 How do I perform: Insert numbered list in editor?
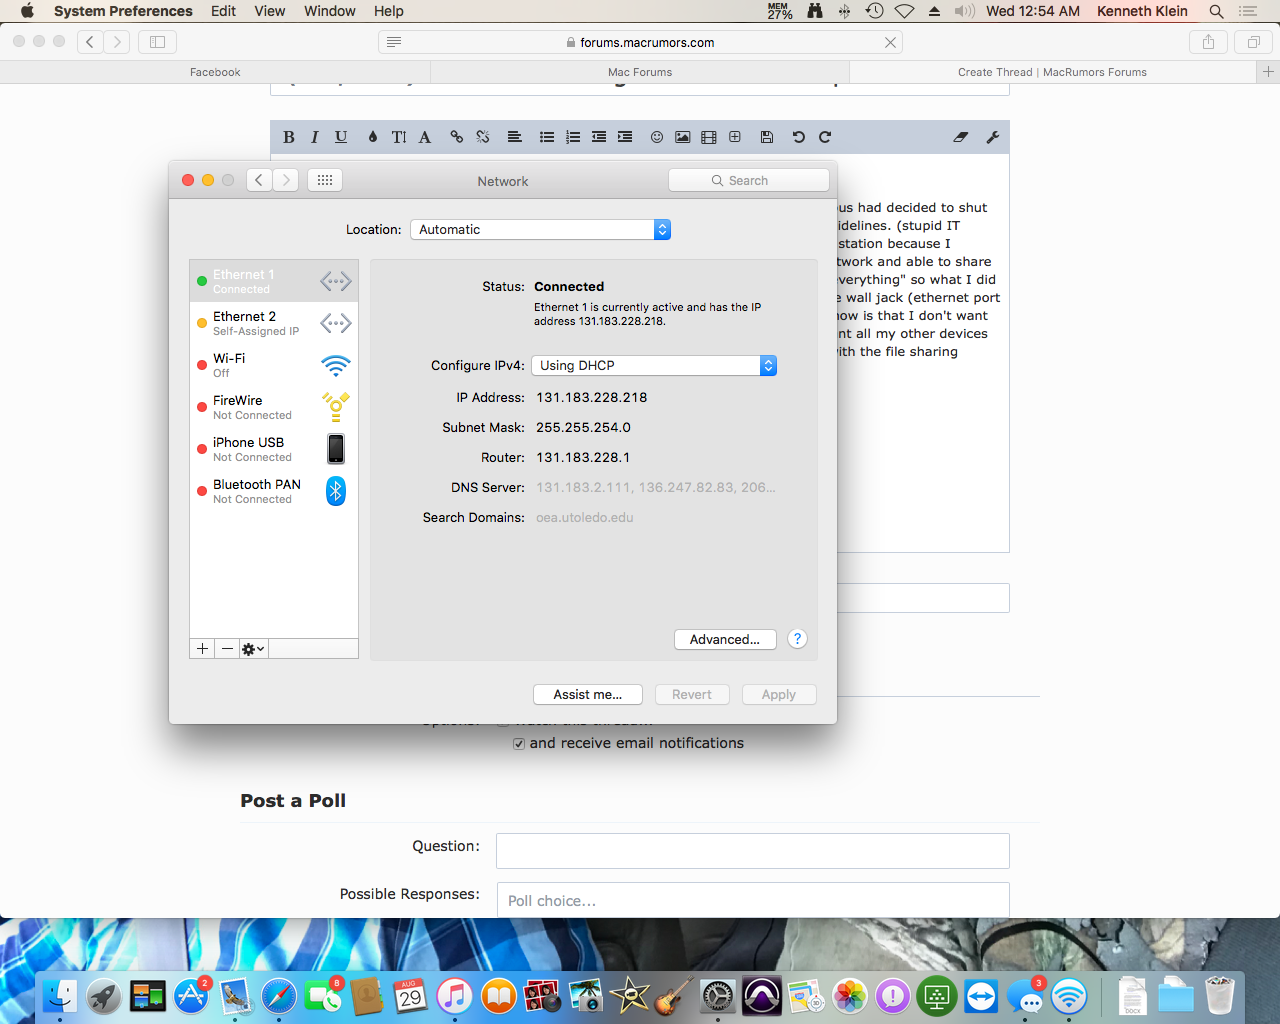pyautogui.click(x=573, y=137)
